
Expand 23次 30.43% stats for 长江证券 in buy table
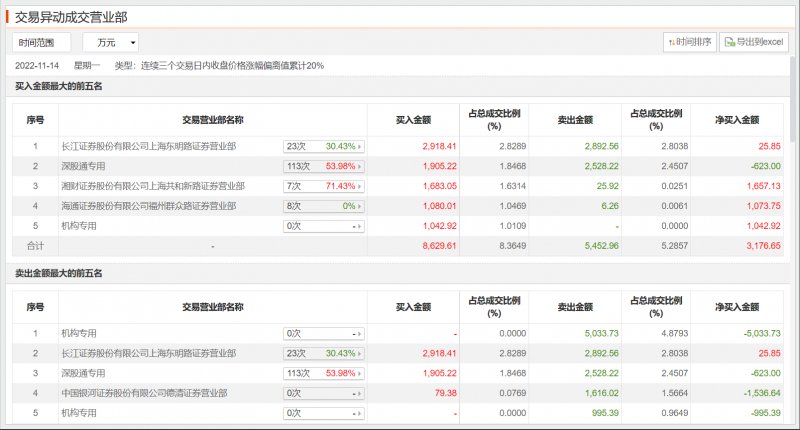click(323, 146)
